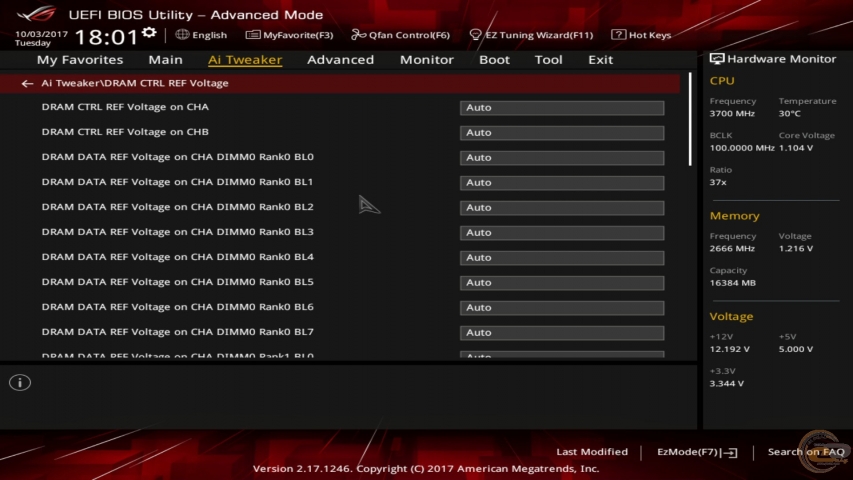
Task: Click the settings list scrollbar thumb
Action: 690,119
